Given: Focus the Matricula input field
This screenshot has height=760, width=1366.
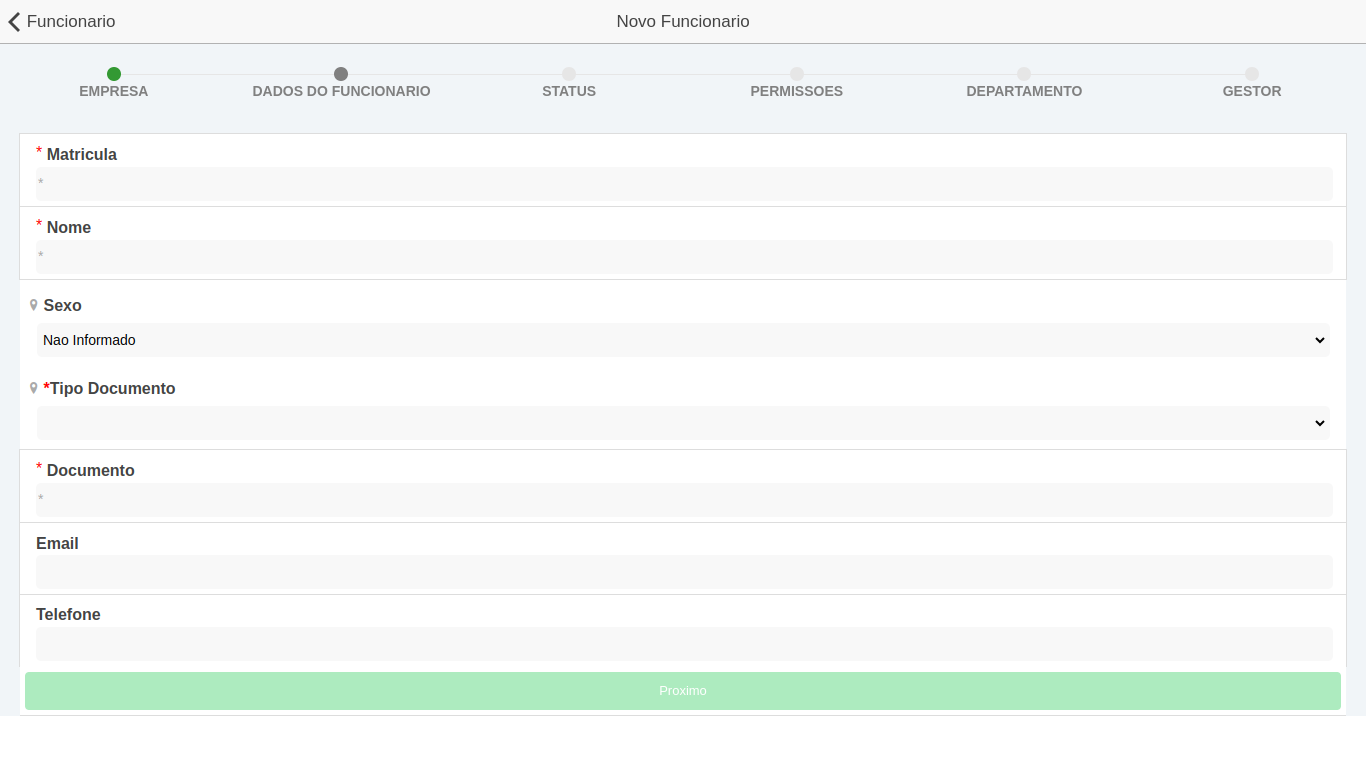Looking at the screenshot, I should click(683, 183).
